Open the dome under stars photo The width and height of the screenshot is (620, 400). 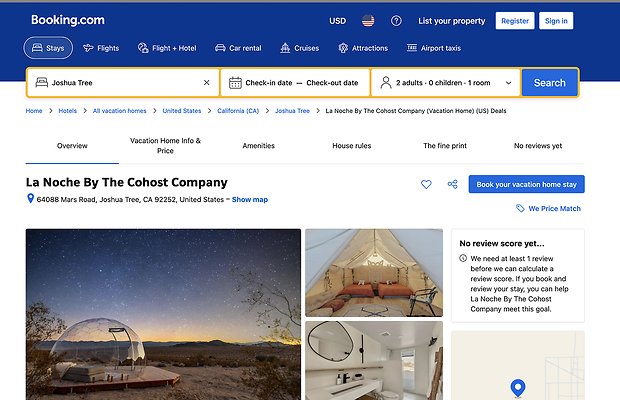click(x=163, y=314)
